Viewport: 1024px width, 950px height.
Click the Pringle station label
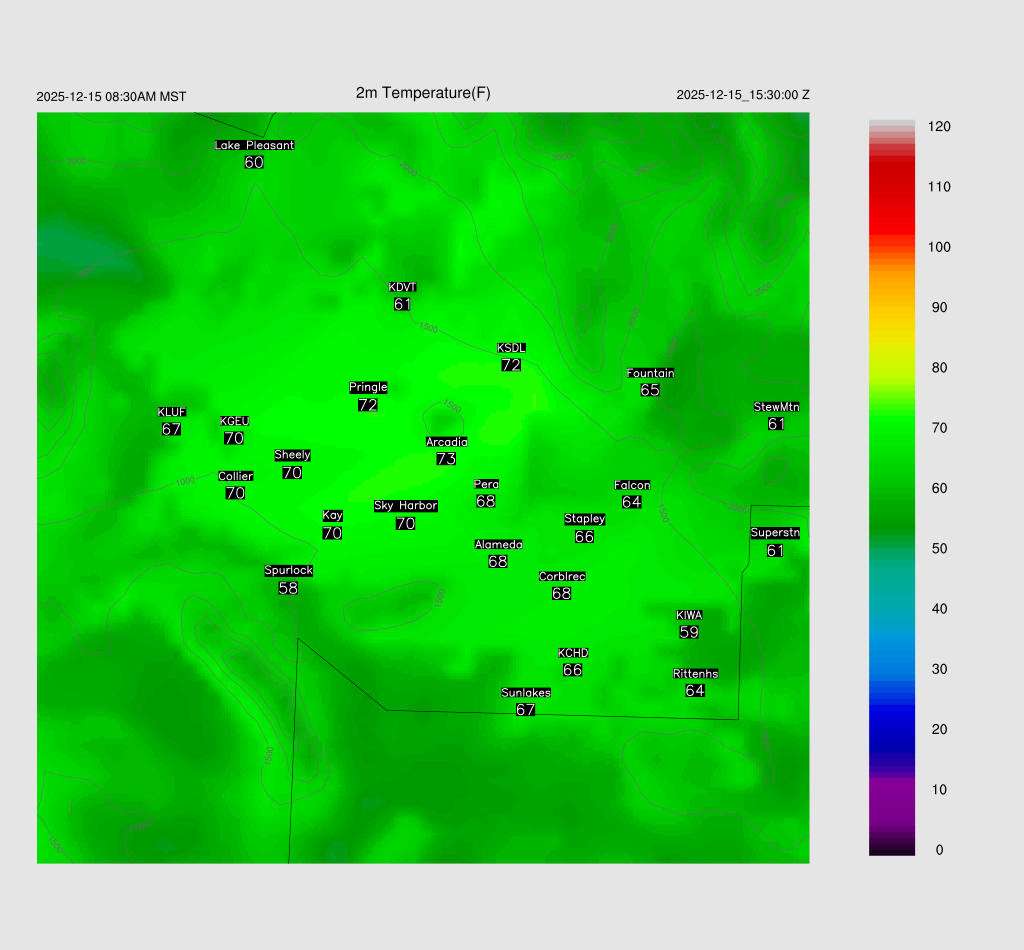(x=368, y=387)
